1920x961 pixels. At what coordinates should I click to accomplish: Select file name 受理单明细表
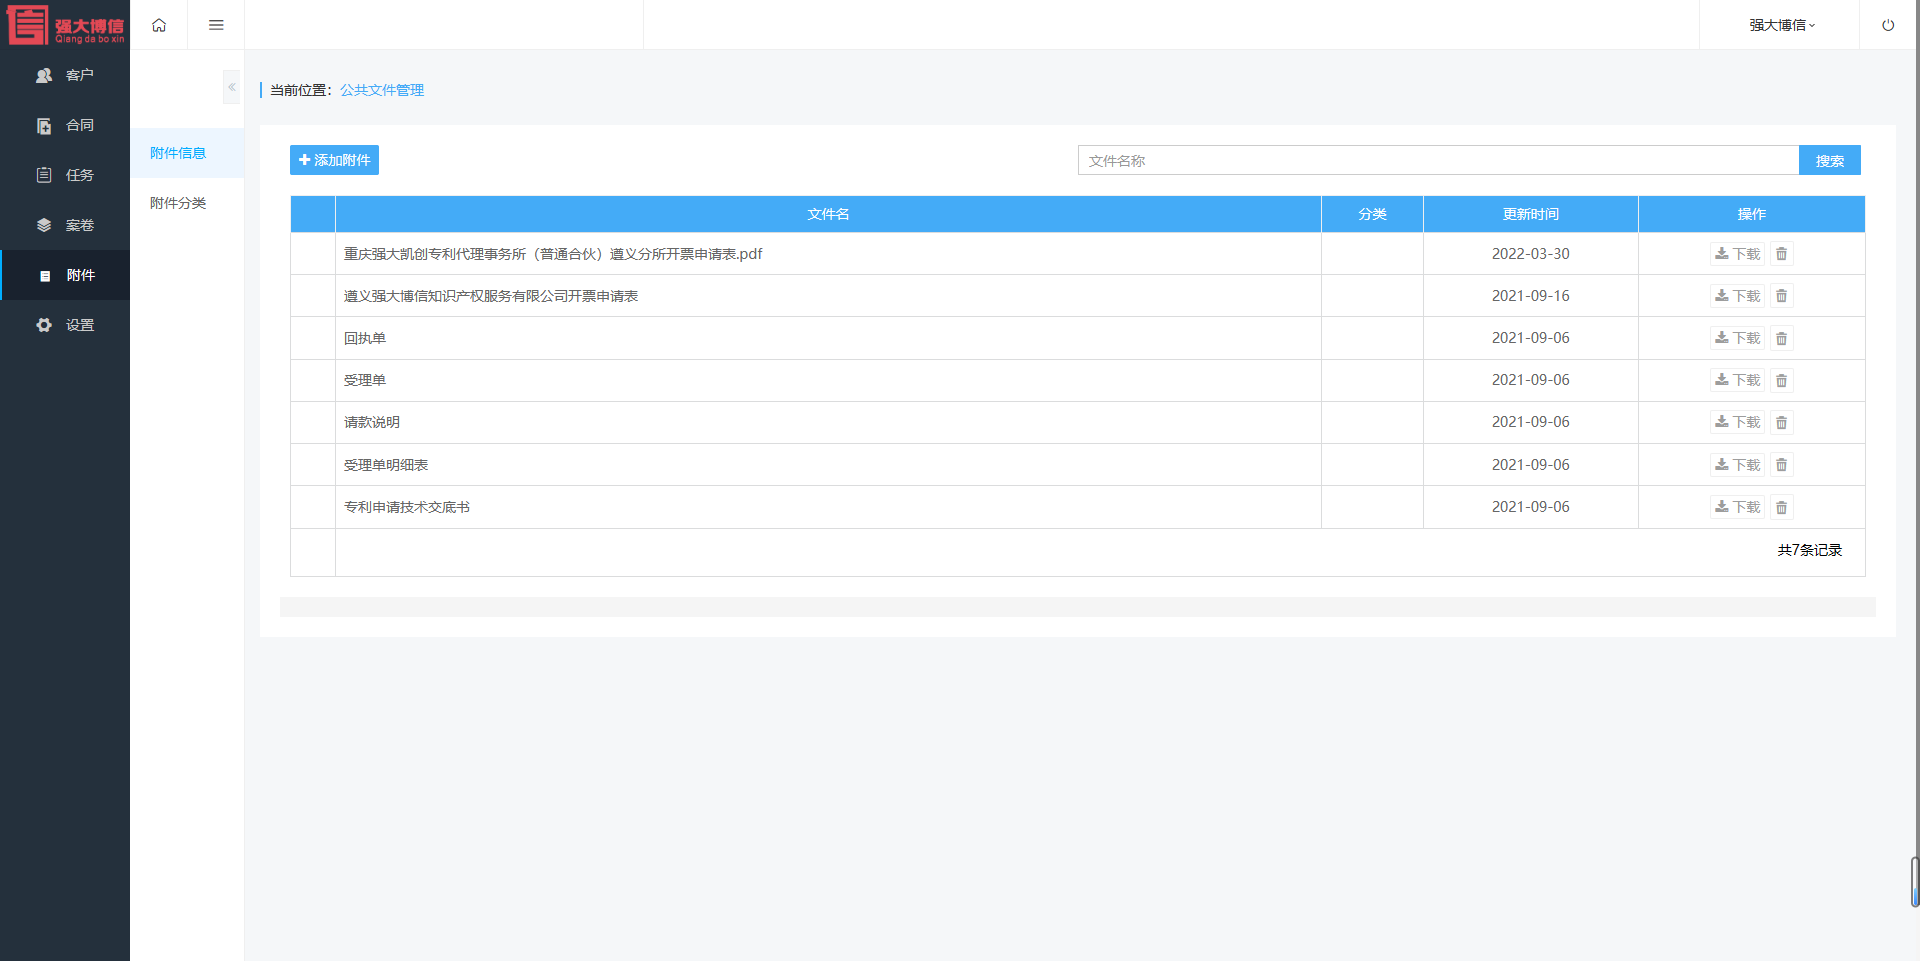[x=386, y=465]
